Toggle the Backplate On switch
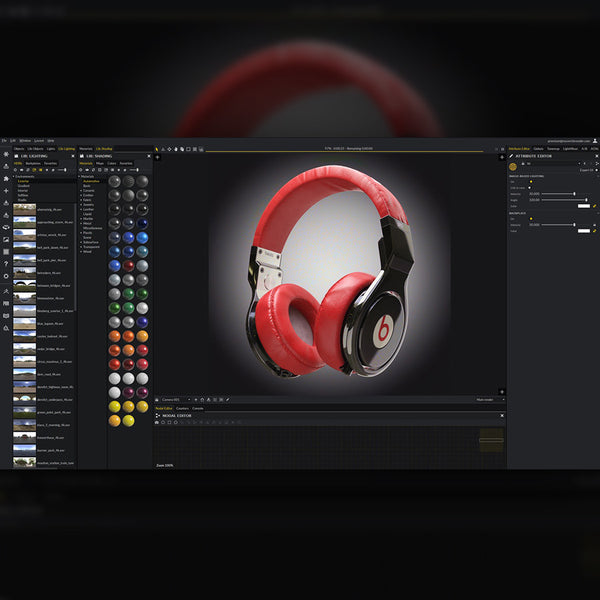Viewport: 600px width, 600px height. pyautogui.click(x=531, y=218)
